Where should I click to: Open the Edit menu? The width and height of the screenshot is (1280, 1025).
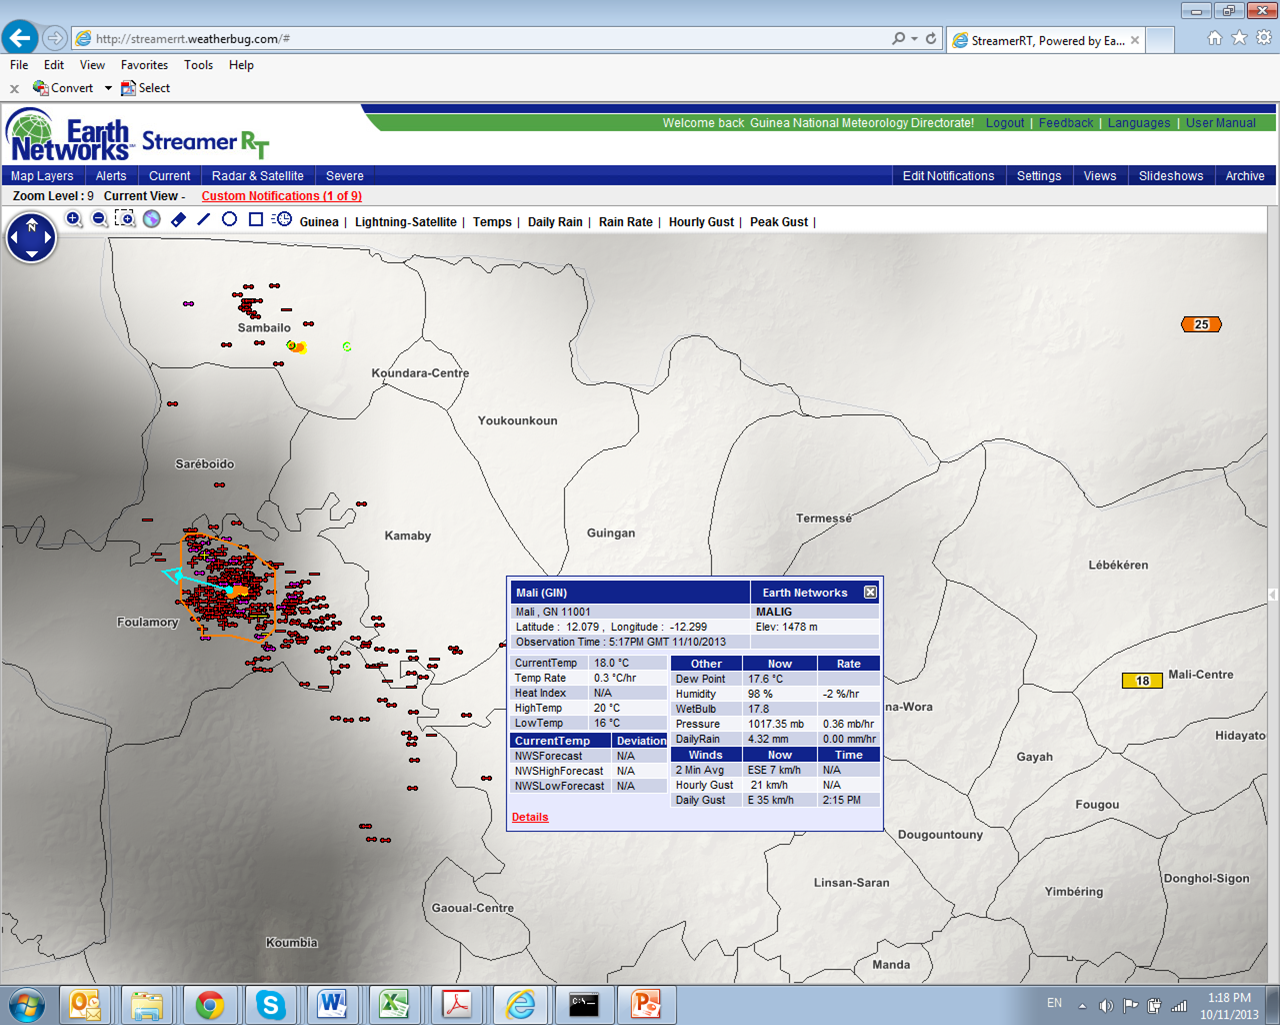click(54, 65)
